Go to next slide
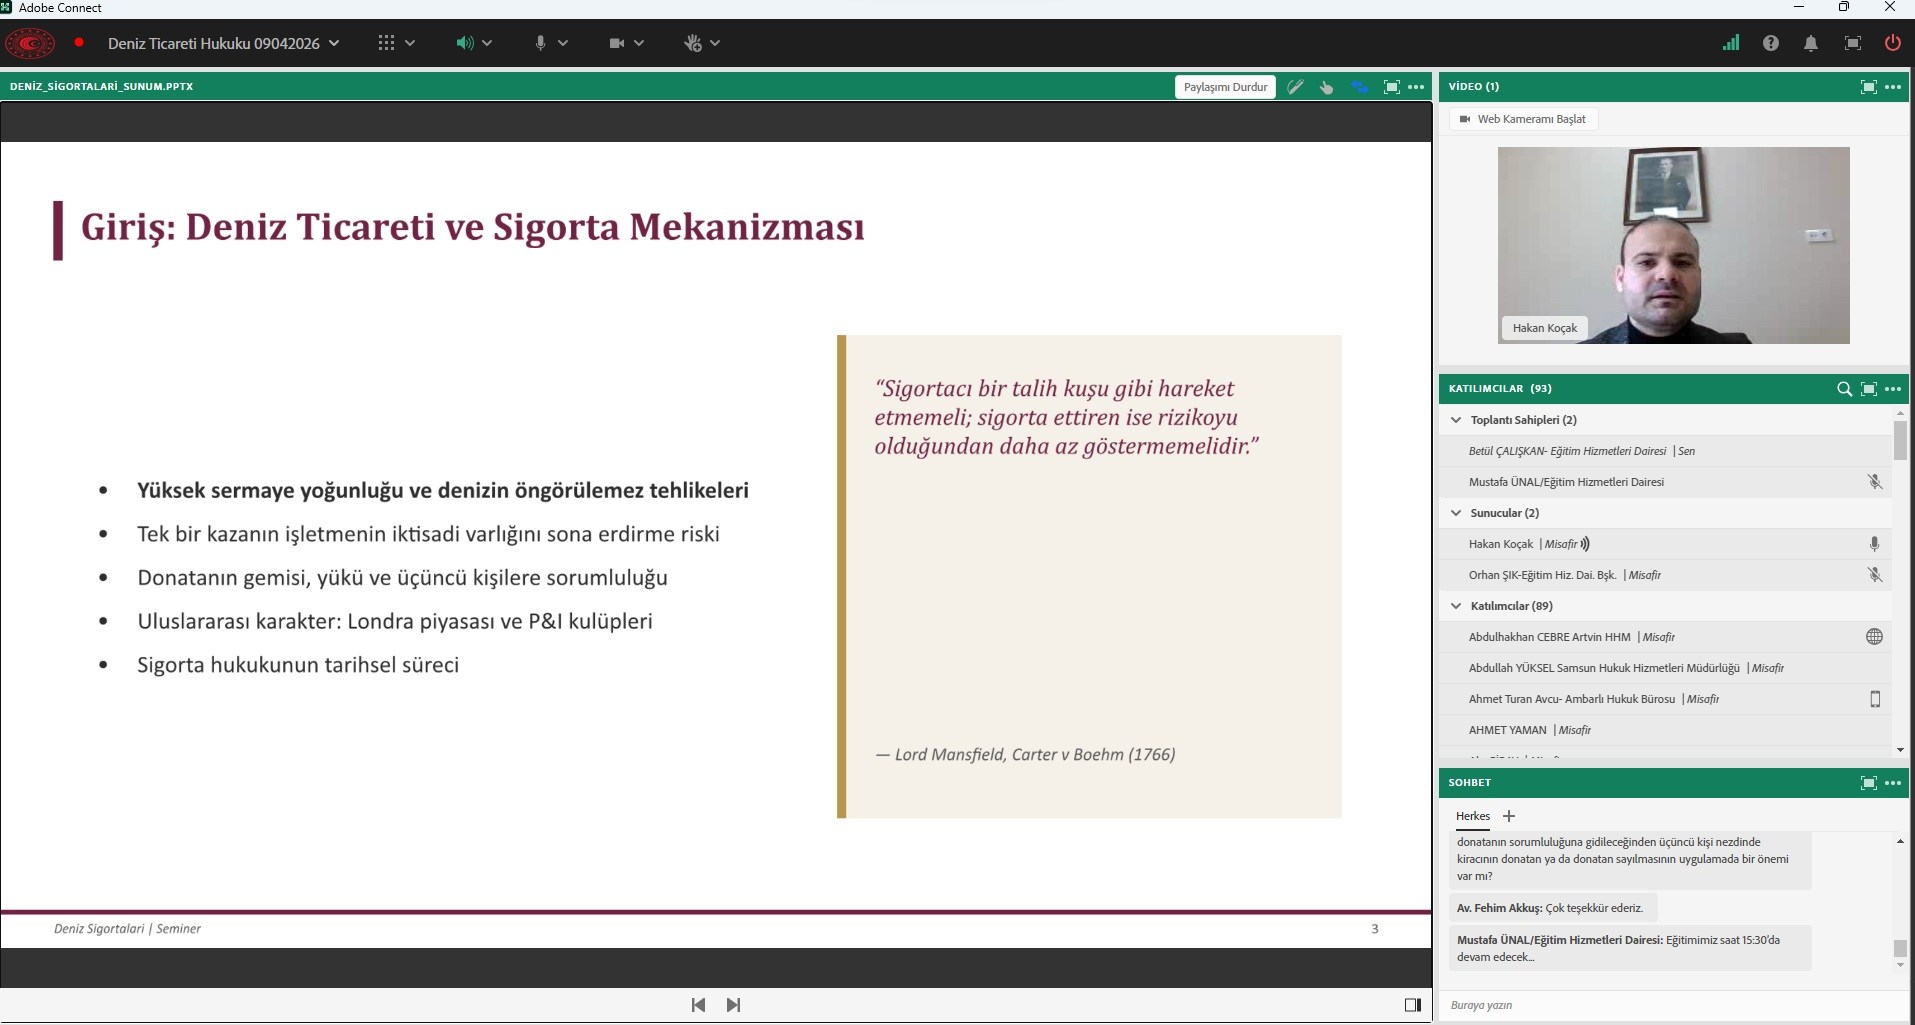This screenshot has width=1915, height=1025. click(x=733, y=1005)
